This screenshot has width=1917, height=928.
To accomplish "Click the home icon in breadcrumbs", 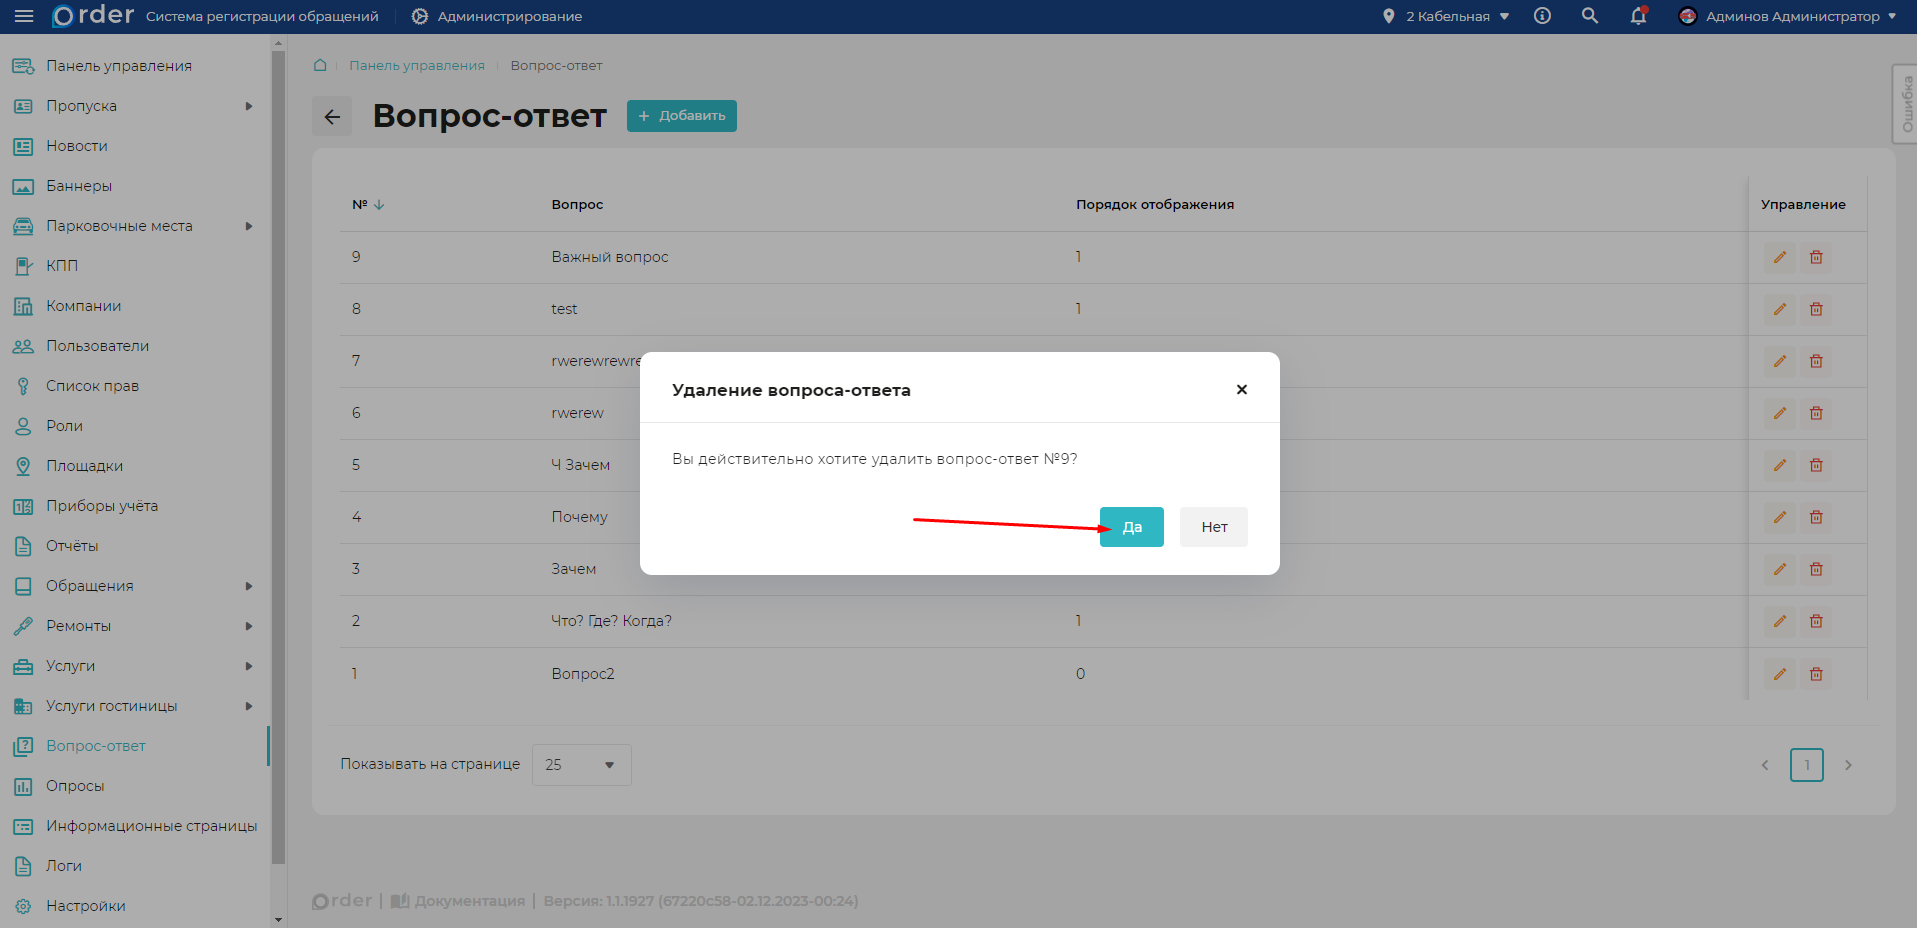I will pyautogui.click(x=320, y=66).
